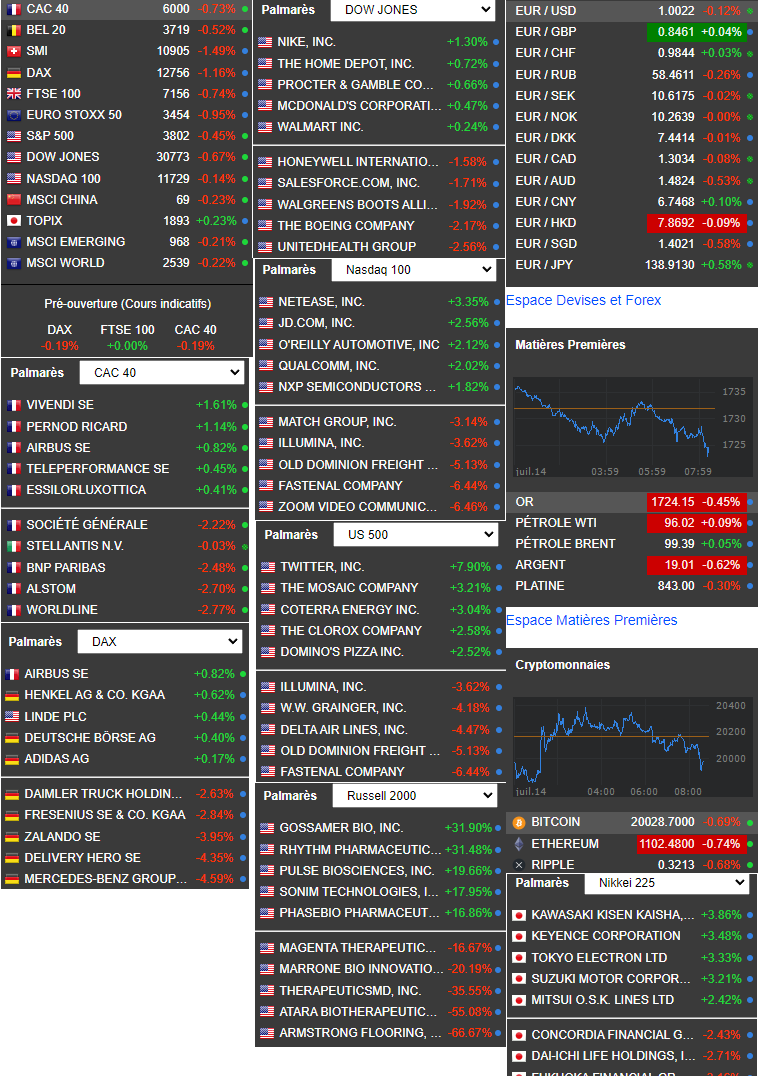The height and width of the screenshot is (1076, 762).
Task: Select ZOOM VIDEO COMMUNICATIONS row
Action: (379, 507)
